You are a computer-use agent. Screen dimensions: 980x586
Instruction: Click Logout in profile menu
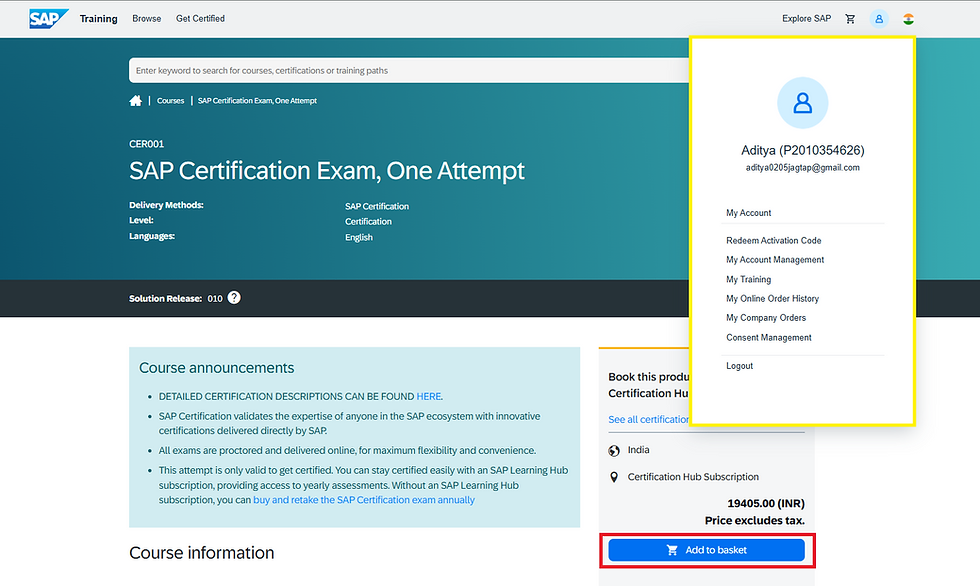pos(739,366)
